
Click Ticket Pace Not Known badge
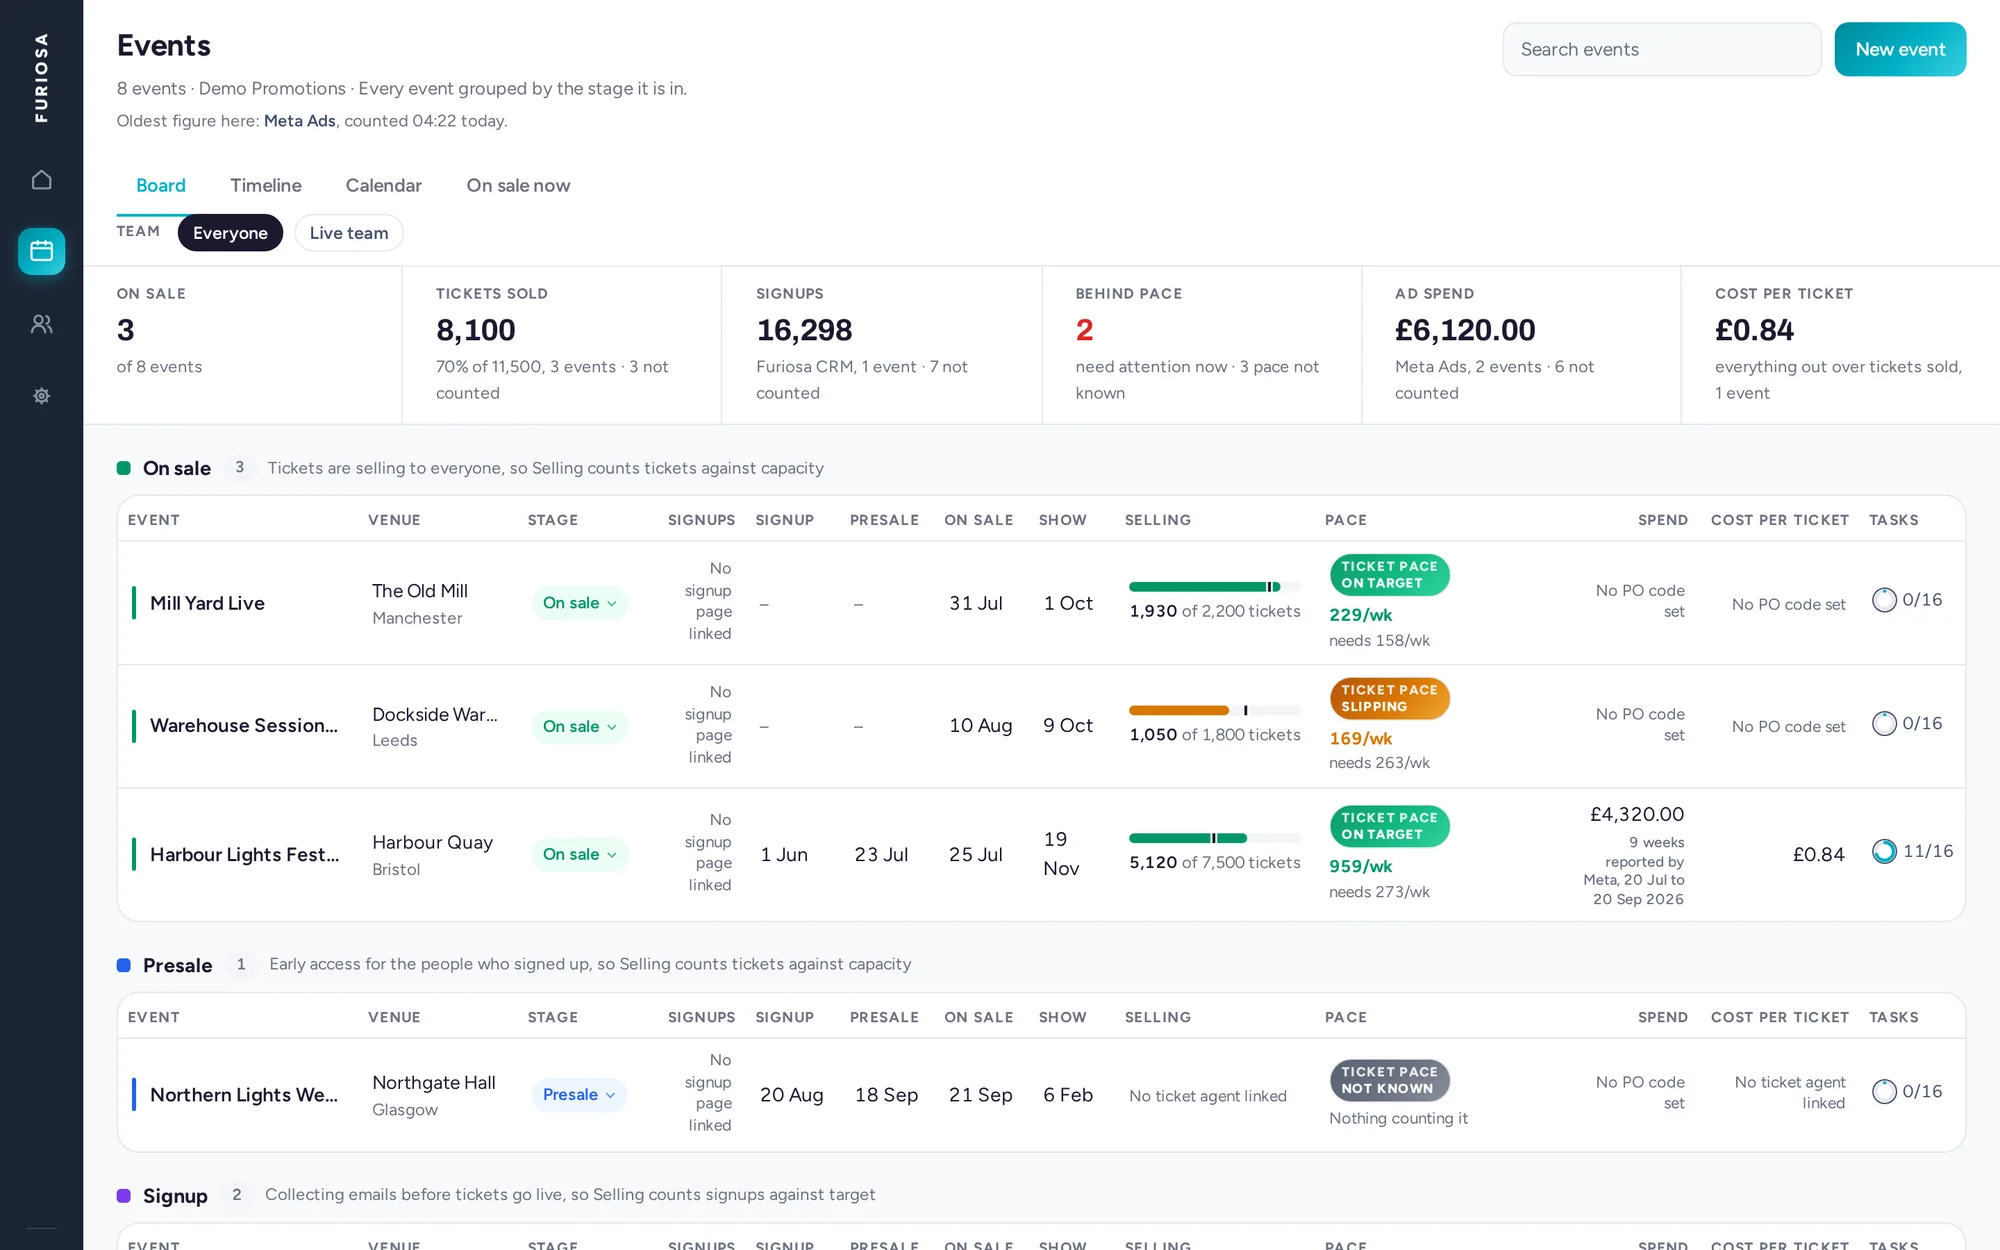click(1389, 1080)
